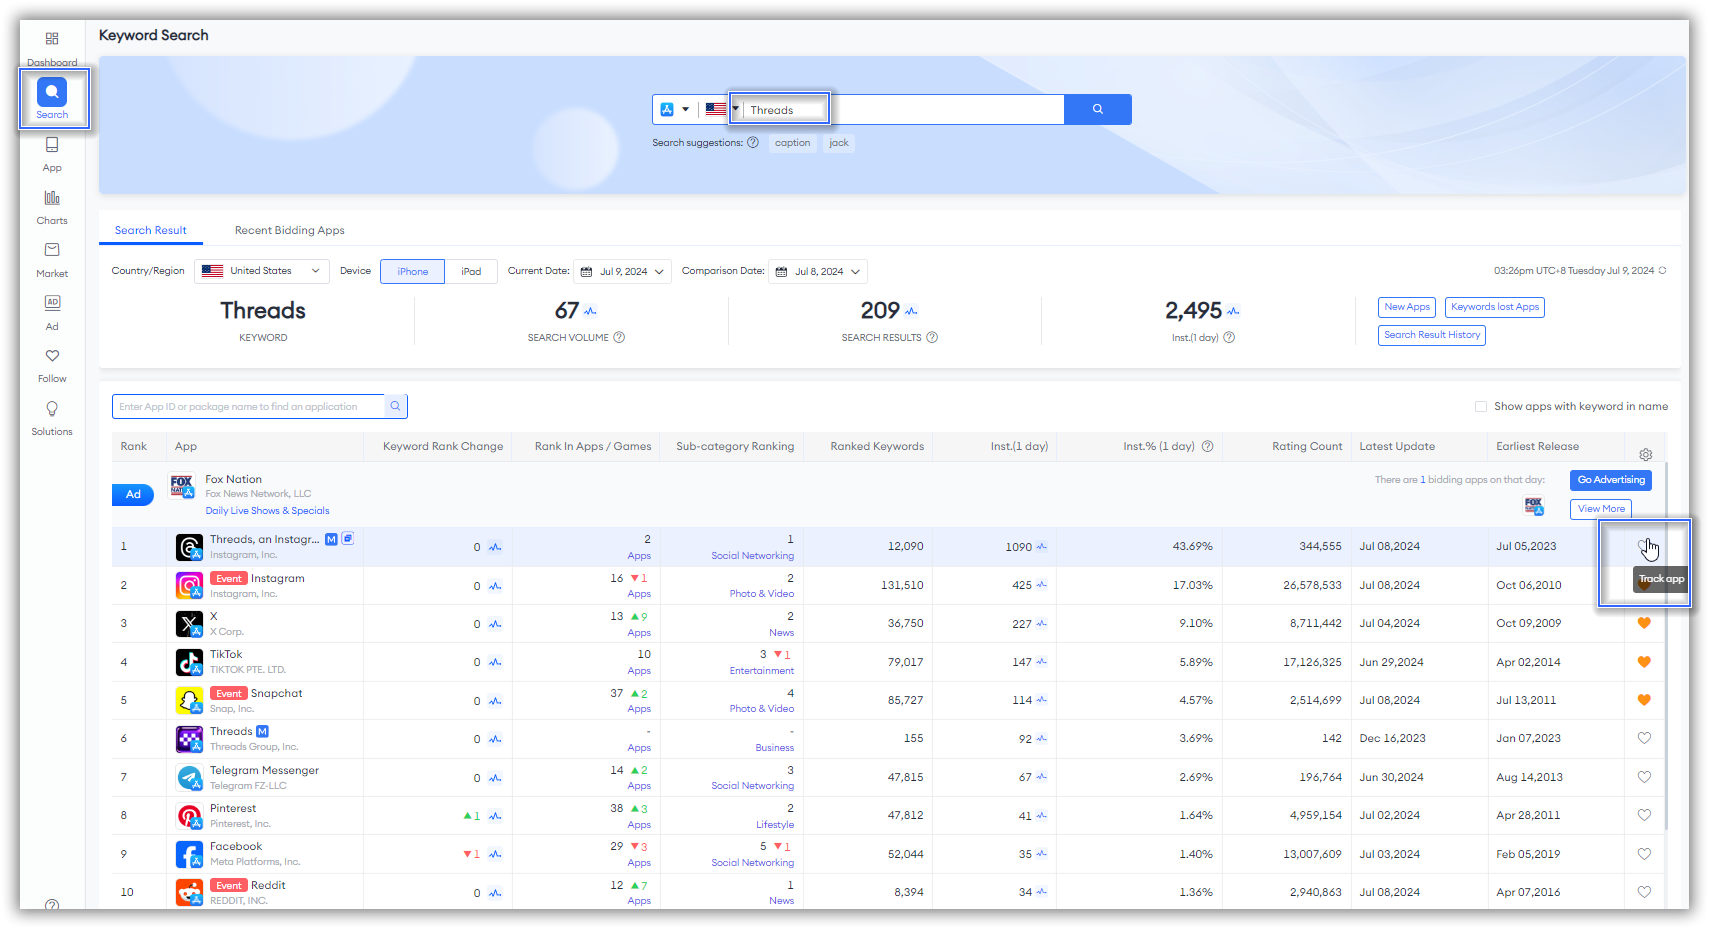Switch to the Recent Bidding Apps tab

pyautogui.click(x=290, y=230)
